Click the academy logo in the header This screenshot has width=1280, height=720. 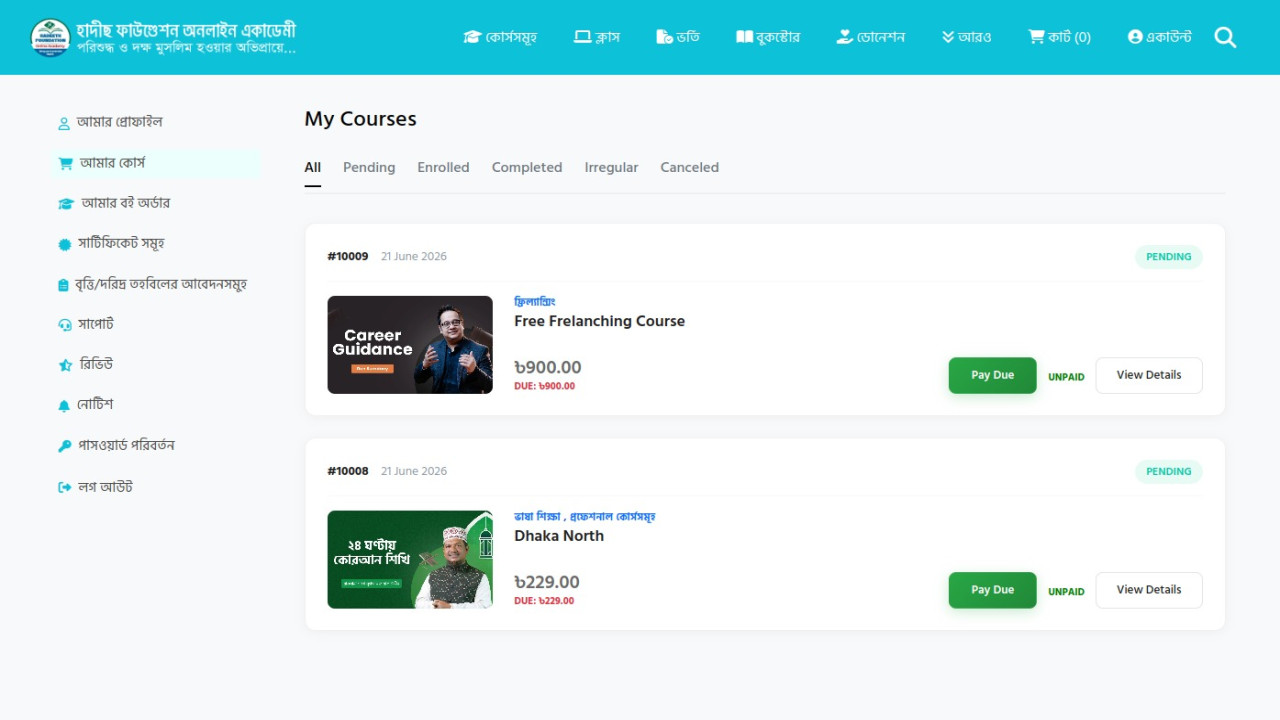tap(50, 37)
